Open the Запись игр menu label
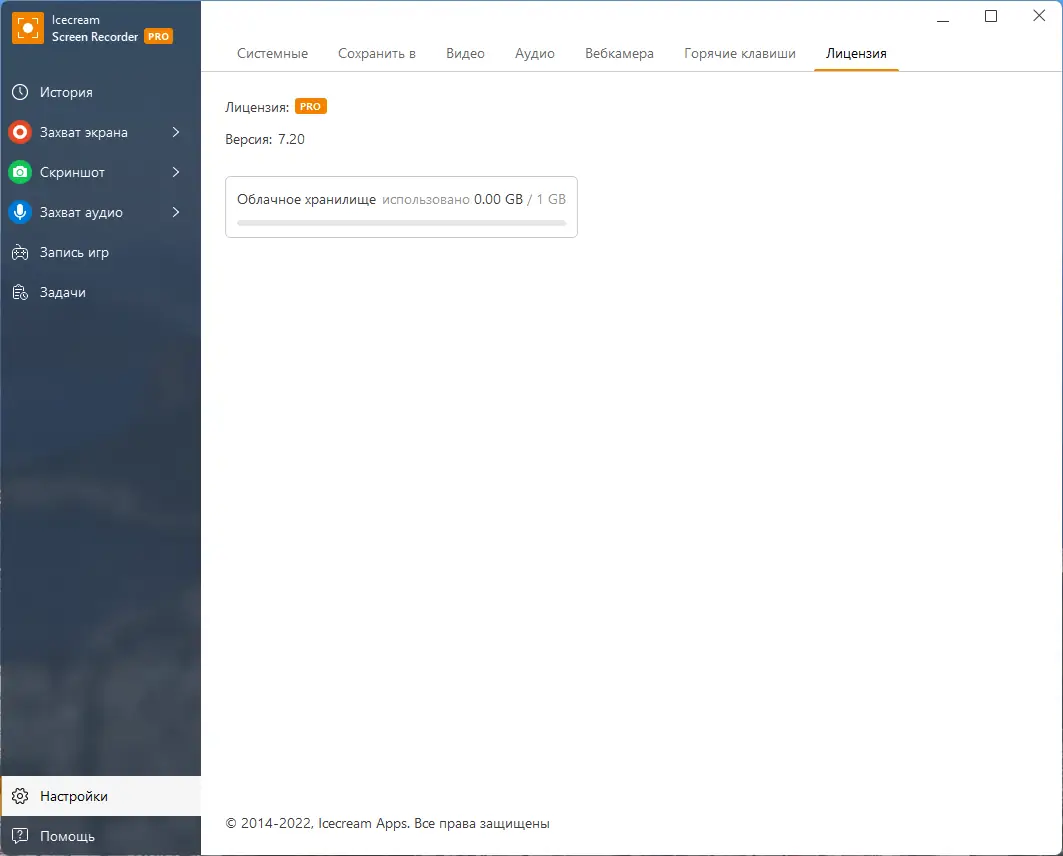 point(75,253)
